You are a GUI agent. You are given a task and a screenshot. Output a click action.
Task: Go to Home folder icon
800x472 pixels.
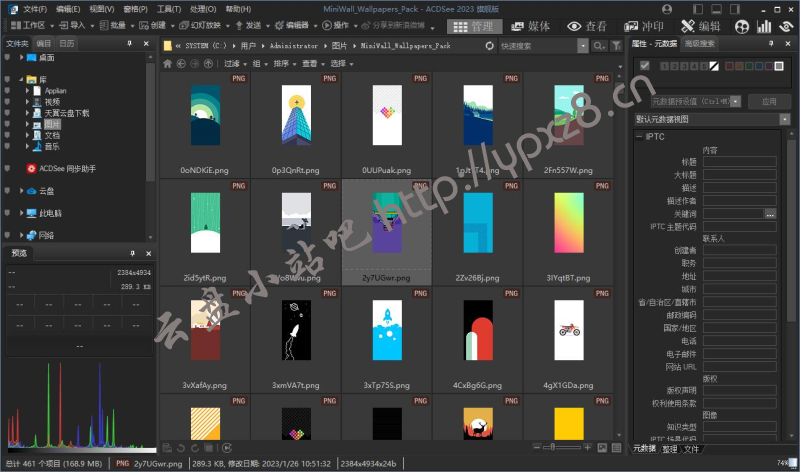point(167,64)
